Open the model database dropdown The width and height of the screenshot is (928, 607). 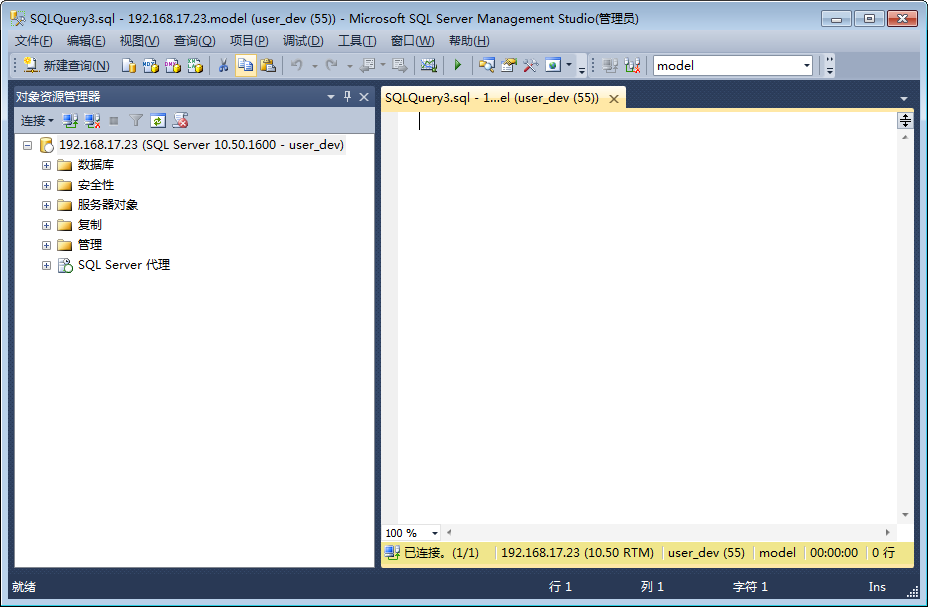[806, 66]
